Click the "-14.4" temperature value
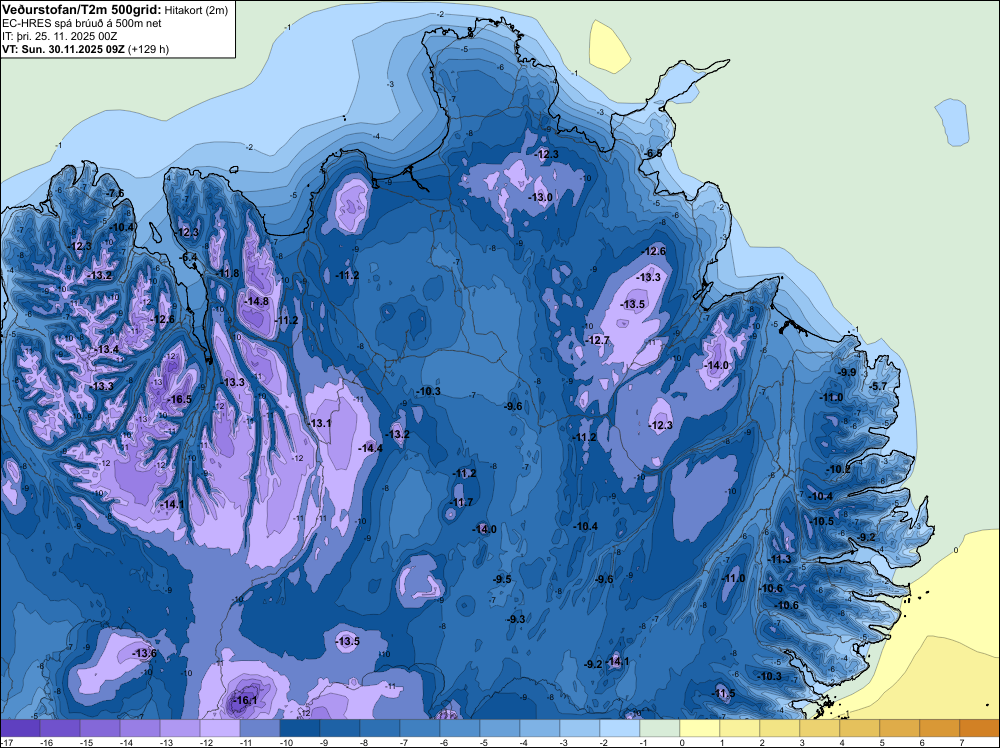Viewport: 1000px width, 748px height. 371,448
